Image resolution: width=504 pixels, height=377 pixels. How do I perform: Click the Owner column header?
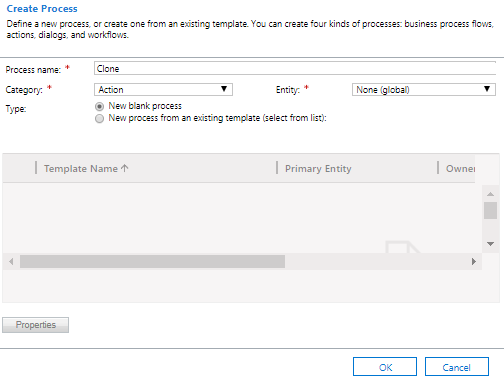(x=460, y=169)
